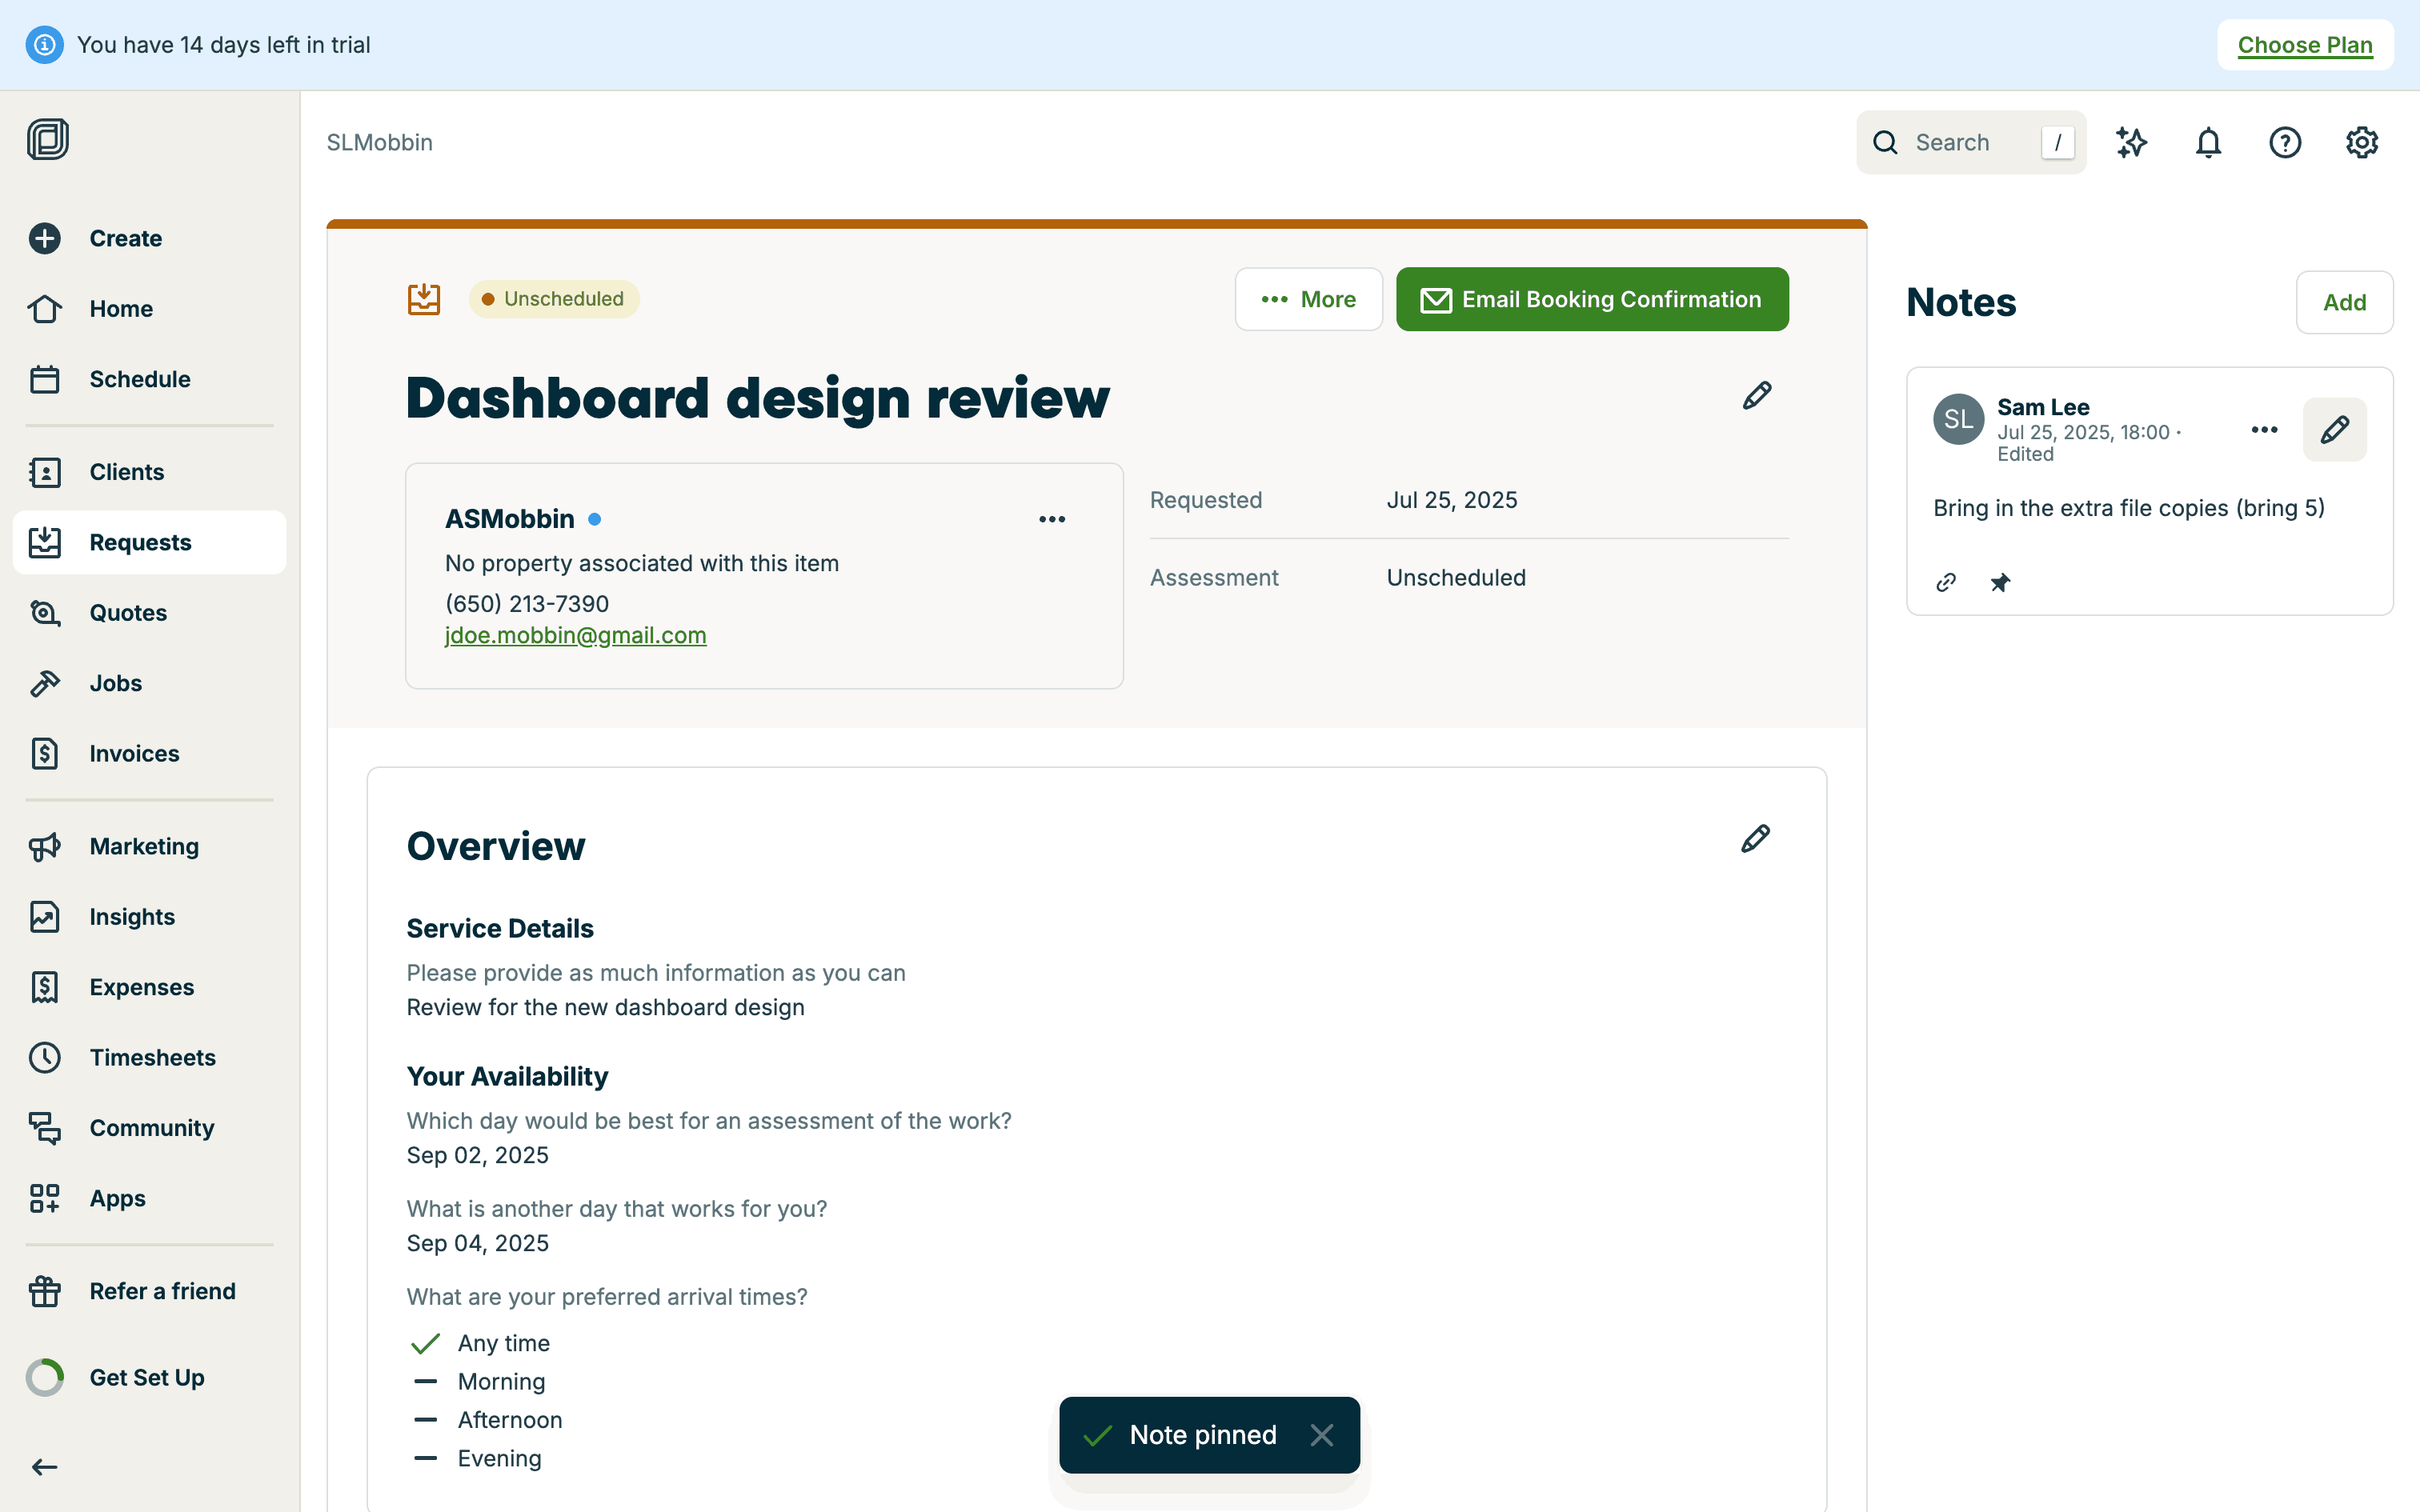Click the link icon on Sam Lee's note

1946,582
